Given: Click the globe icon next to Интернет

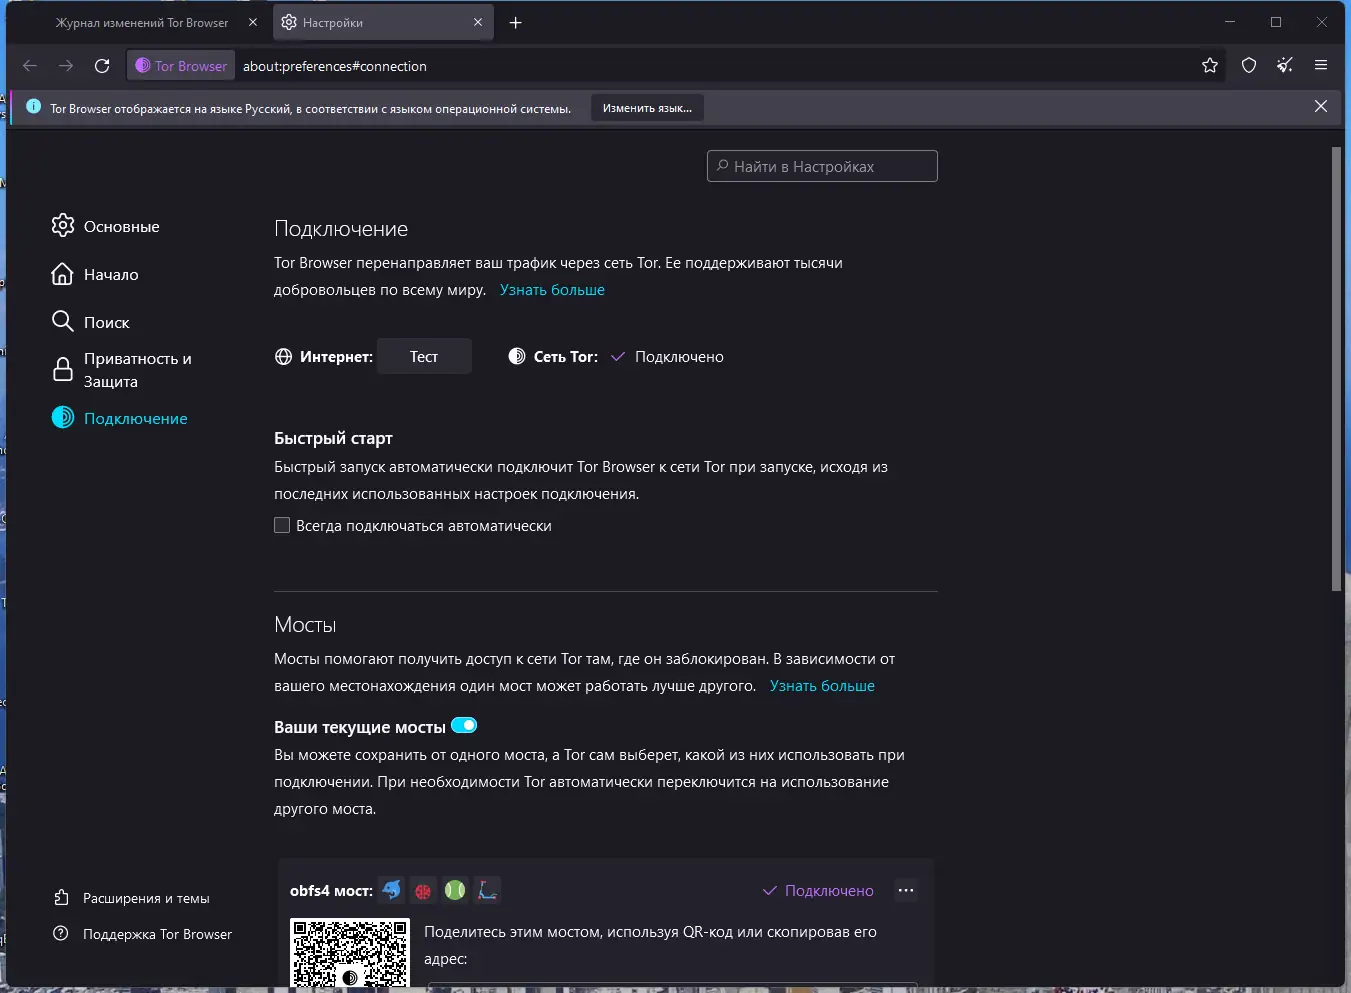Looking at the screenshot, I should 284,357.
